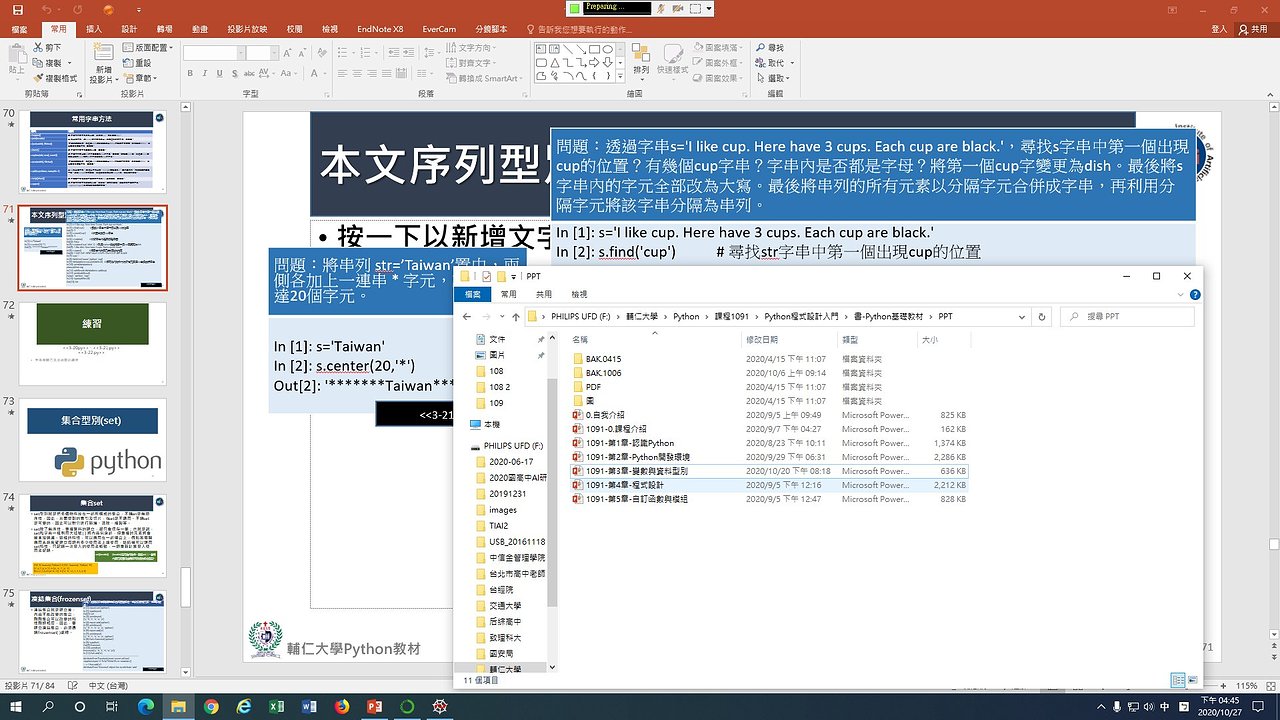1280x720 pixels.
Task: Click the 共用 (Share) button in PowerPoint
Action: [x=1252, y=30]
